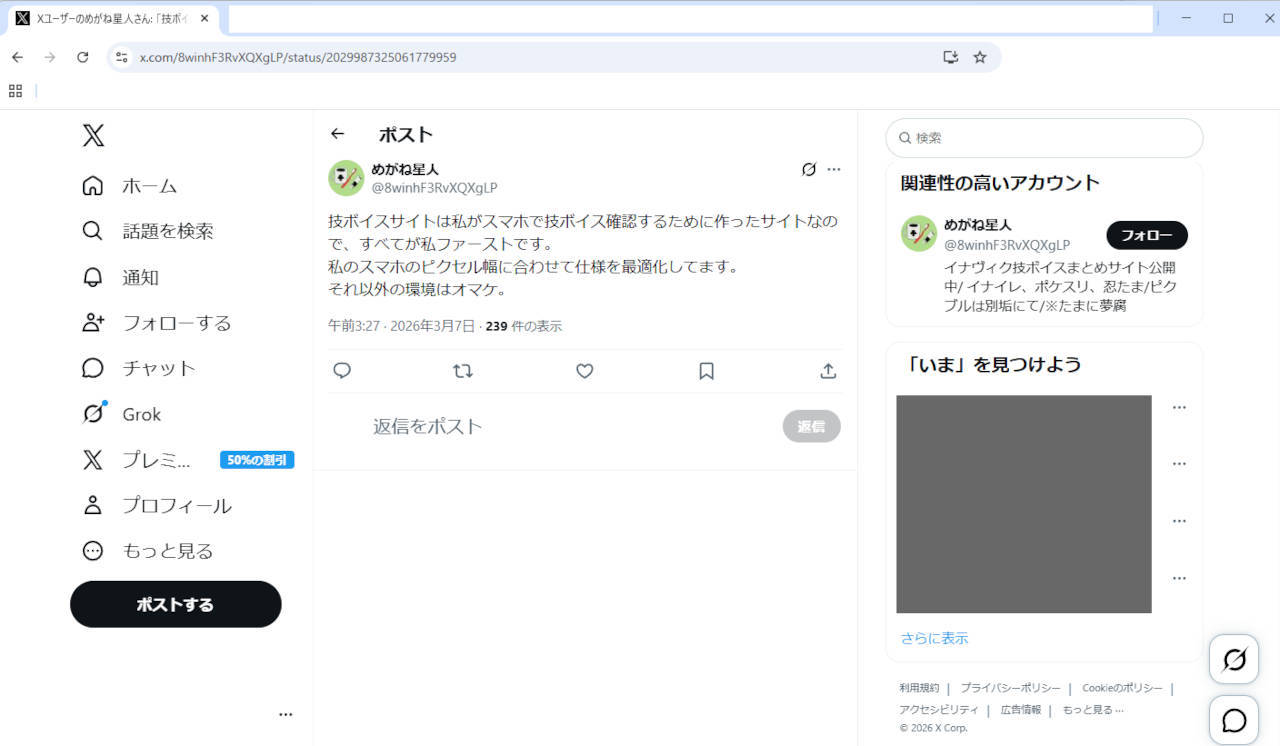Open ホーム from the sidebar

pos(130,186)
